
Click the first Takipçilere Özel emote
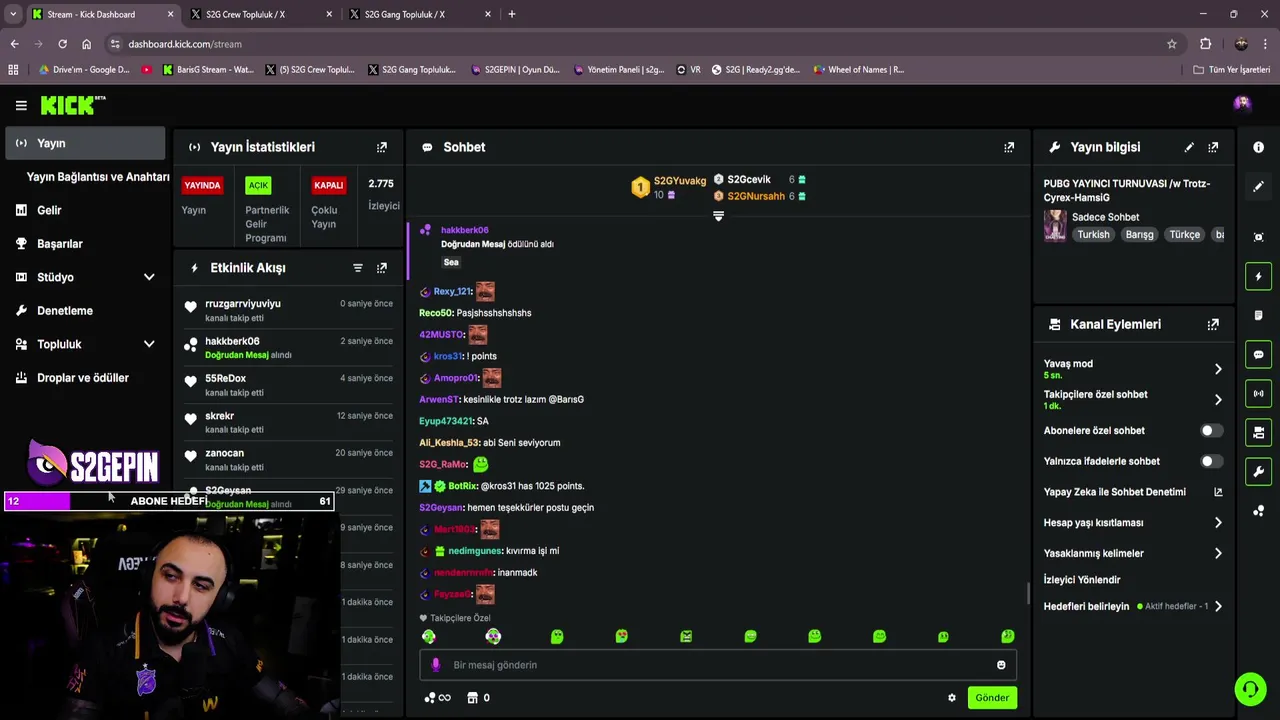tap(429, 636)
